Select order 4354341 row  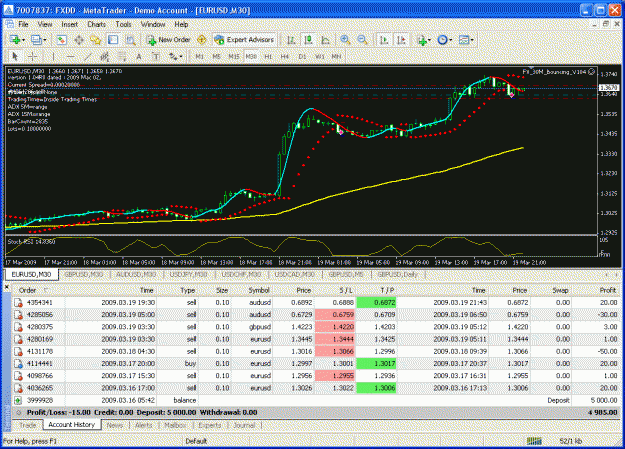tap(316, 303)
